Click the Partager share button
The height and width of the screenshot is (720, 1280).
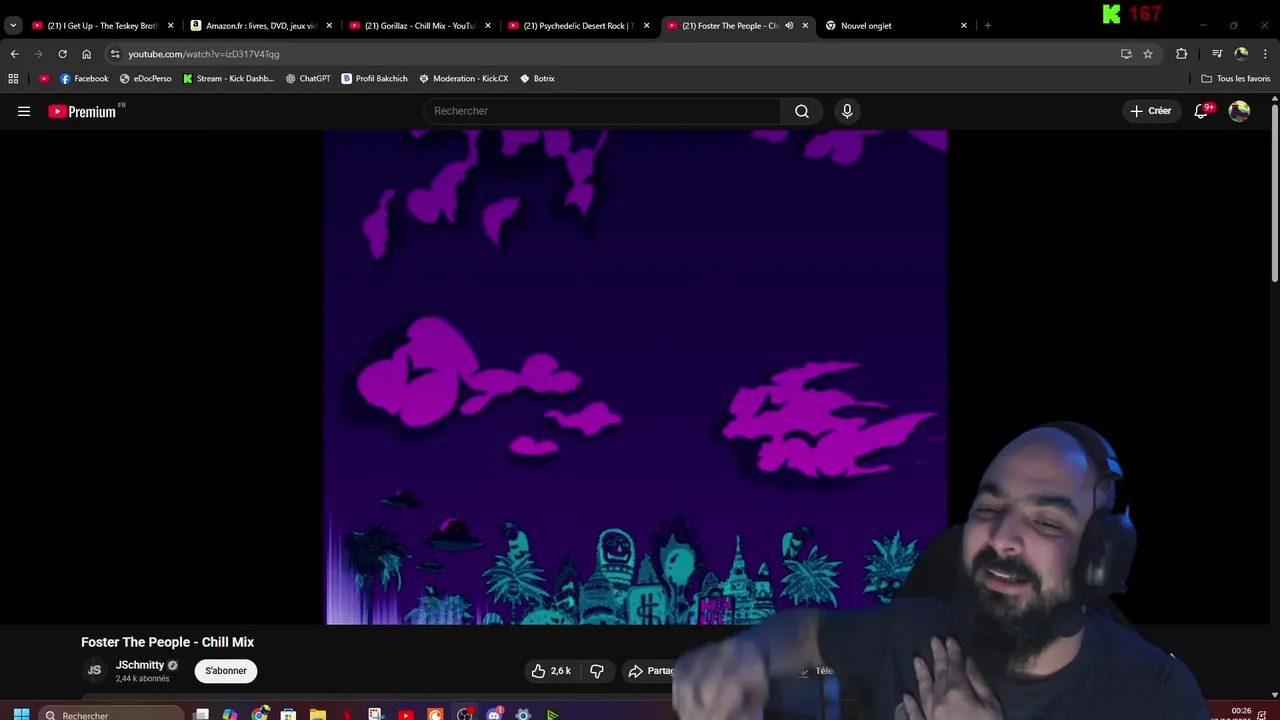pos(652,671)
